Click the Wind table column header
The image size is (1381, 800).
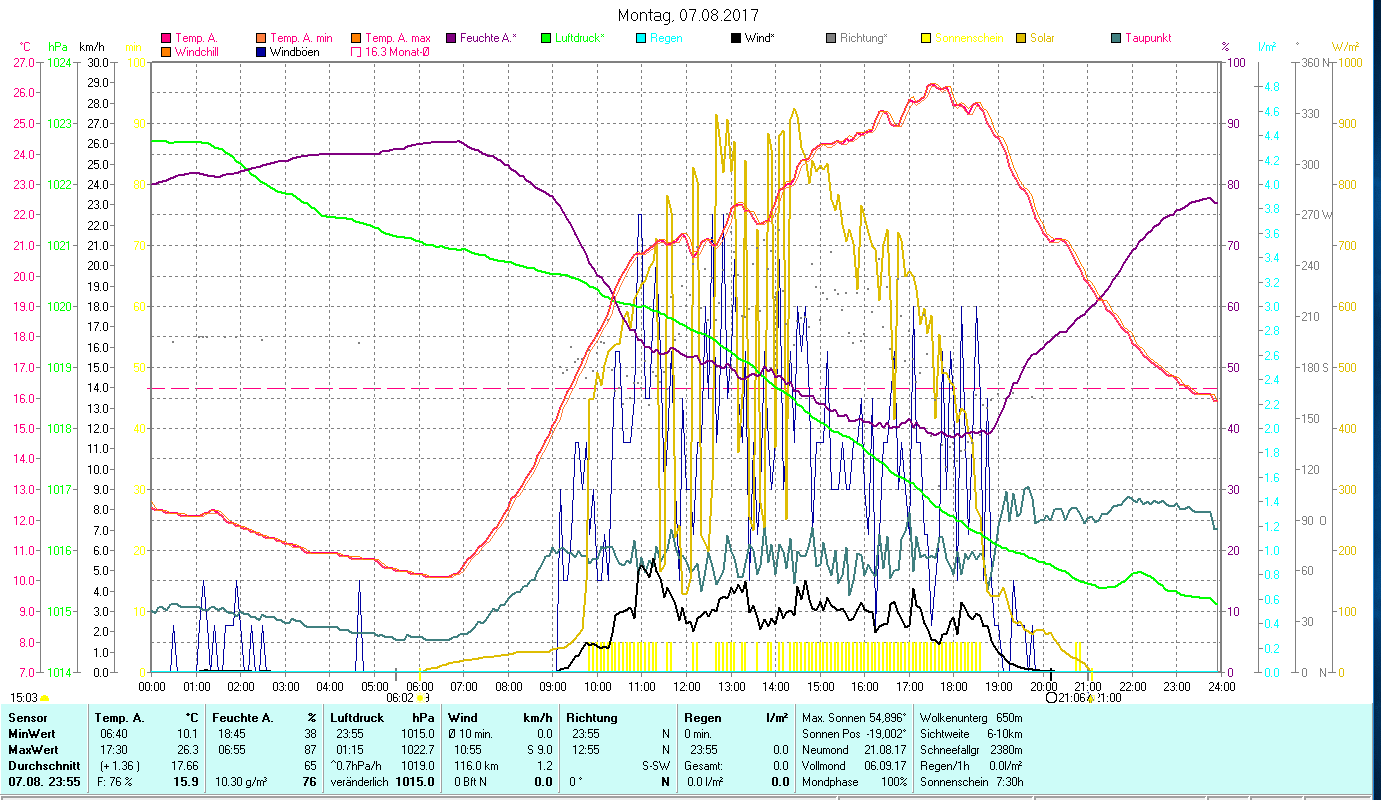[463, 718]
